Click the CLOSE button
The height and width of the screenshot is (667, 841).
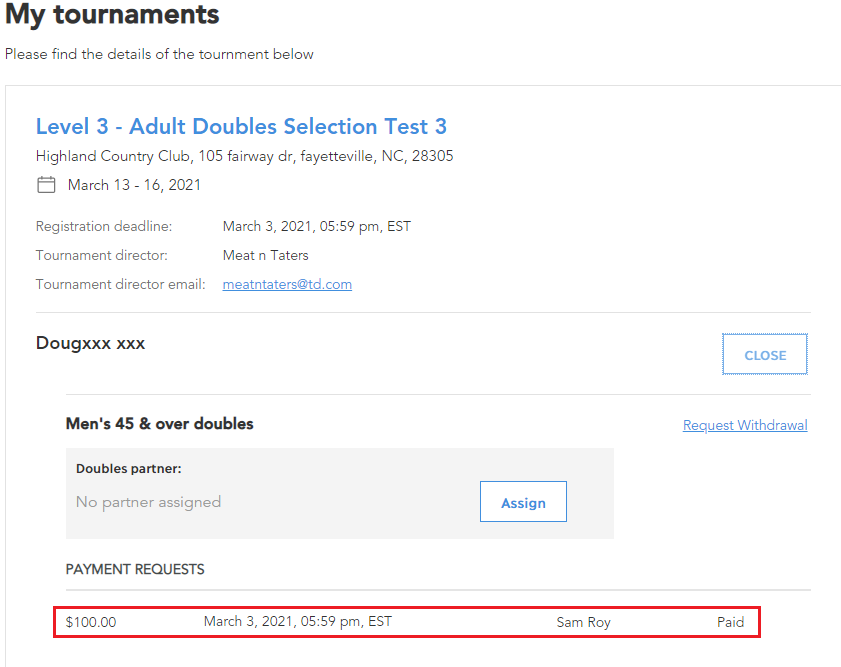765,355
